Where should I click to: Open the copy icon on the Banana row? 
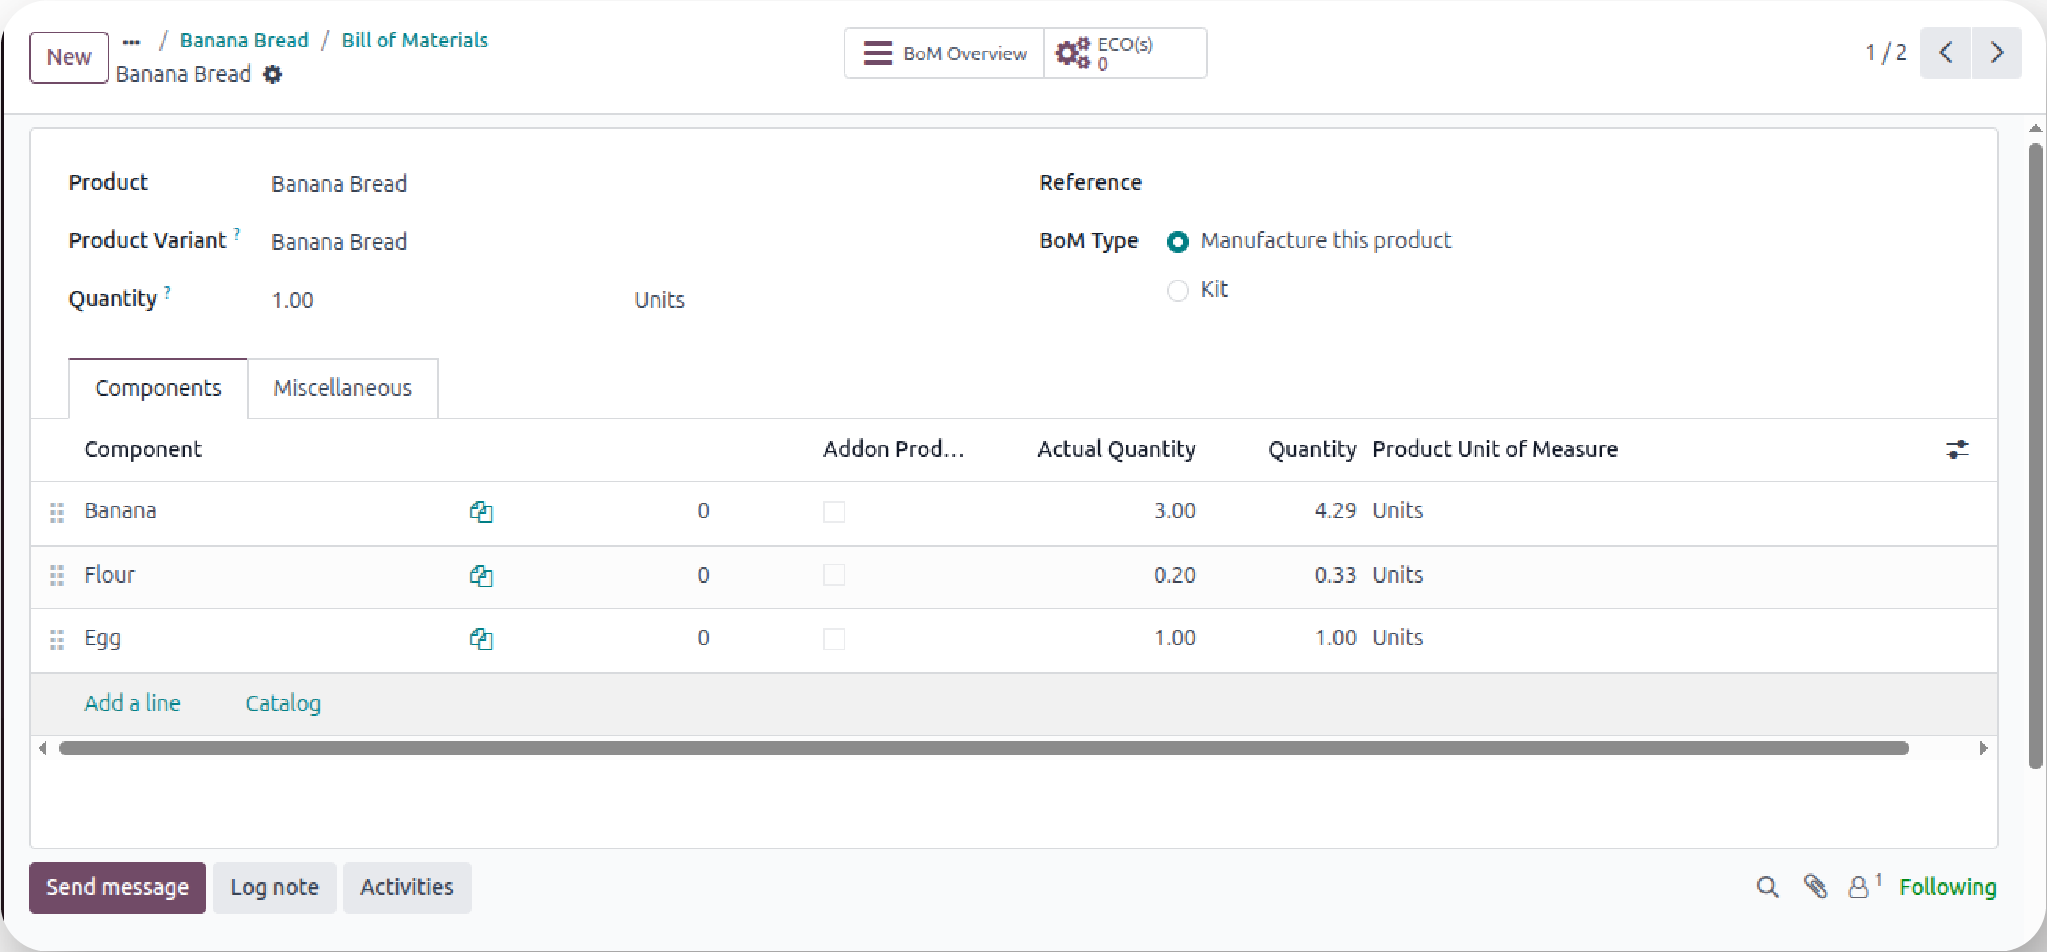pyautogui.click(x=481, y=512)
